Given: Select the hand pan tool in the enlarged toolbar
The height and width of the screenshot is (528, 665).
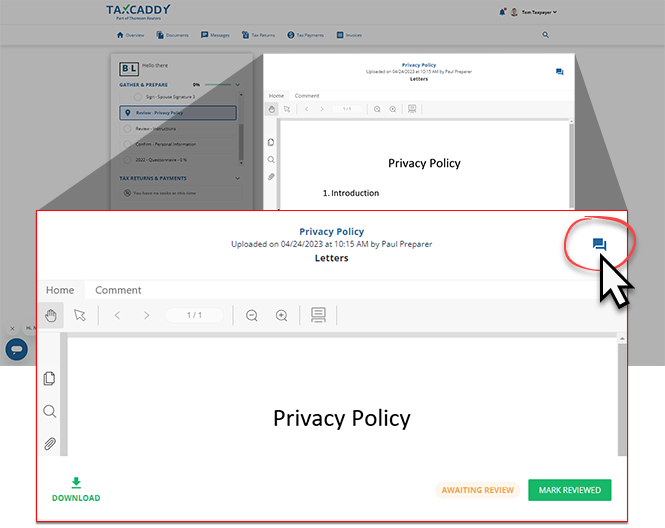Looking at the screenshot, I should pos(51,315).
